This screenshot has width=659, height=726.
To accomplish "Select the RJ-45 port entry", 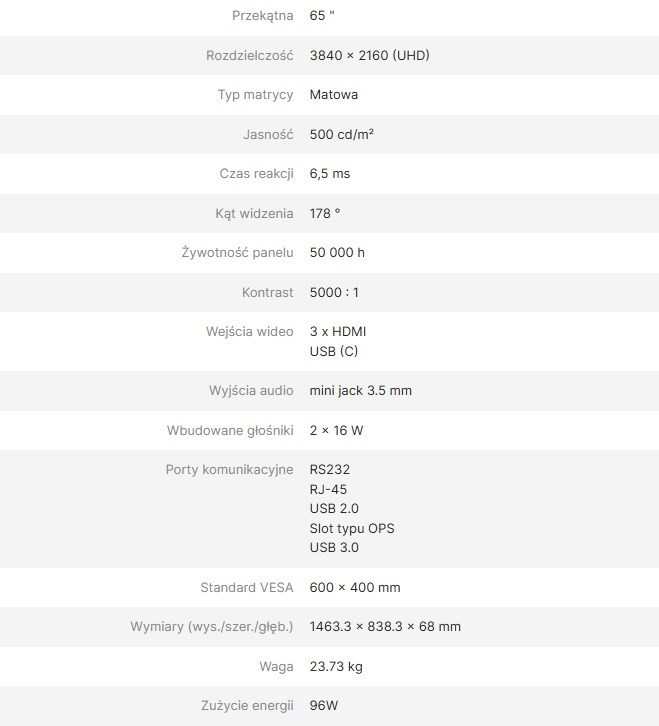I will coord(329,489).
